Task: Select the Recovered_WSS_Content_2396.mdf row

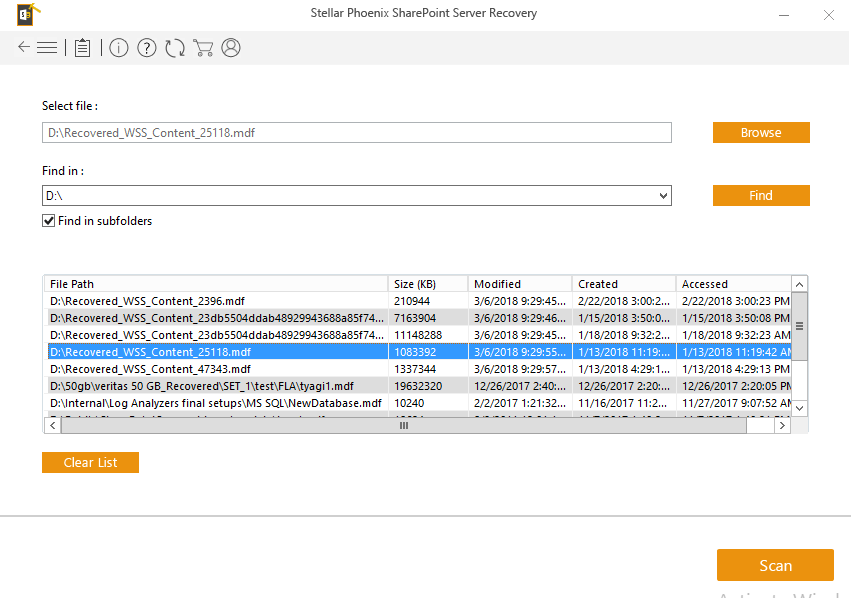Action: [216, 301]
